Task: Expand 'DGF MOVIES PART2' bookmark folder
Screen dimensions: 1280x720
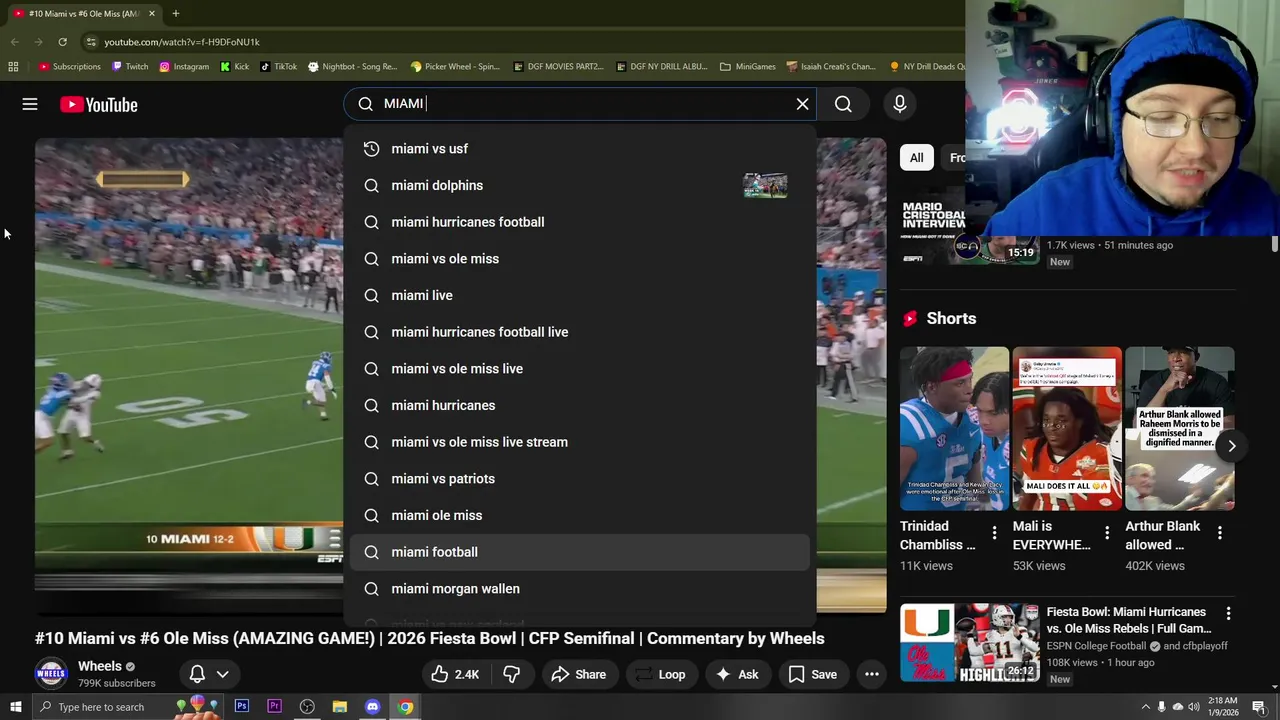Action: [558, 67]
